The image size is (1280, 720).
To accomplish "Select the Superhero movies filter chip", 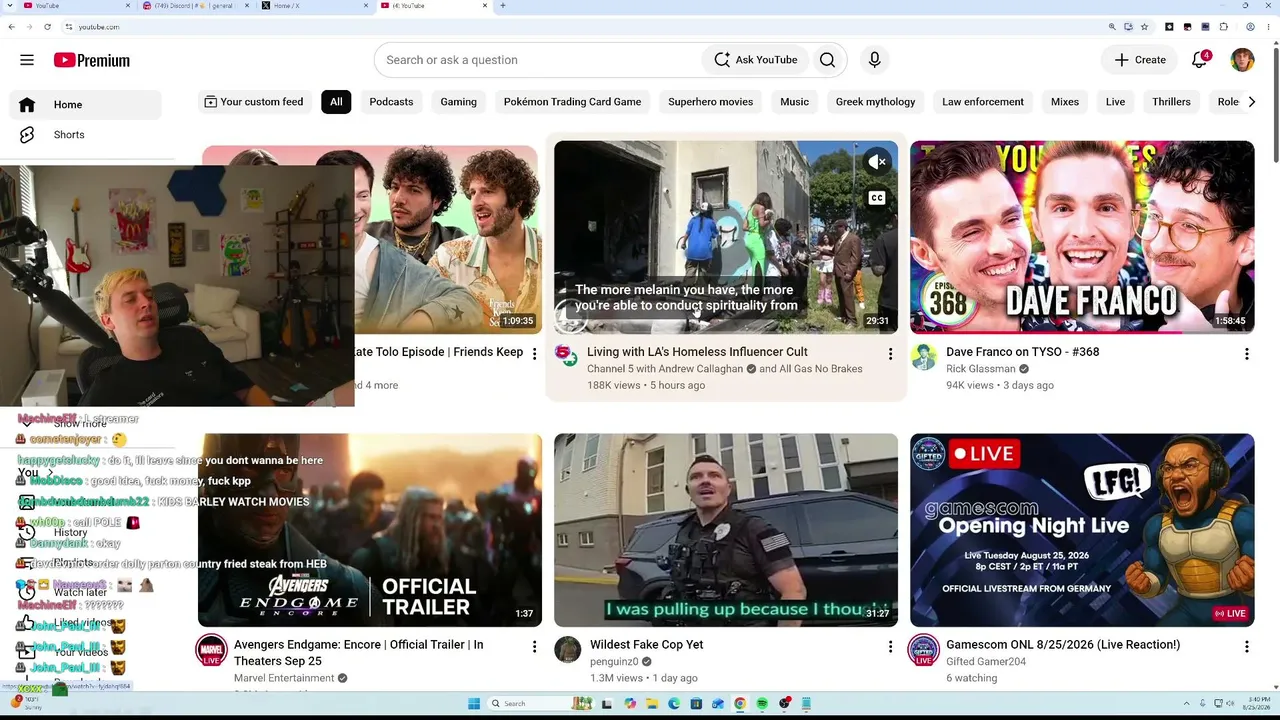I will 710,102.
